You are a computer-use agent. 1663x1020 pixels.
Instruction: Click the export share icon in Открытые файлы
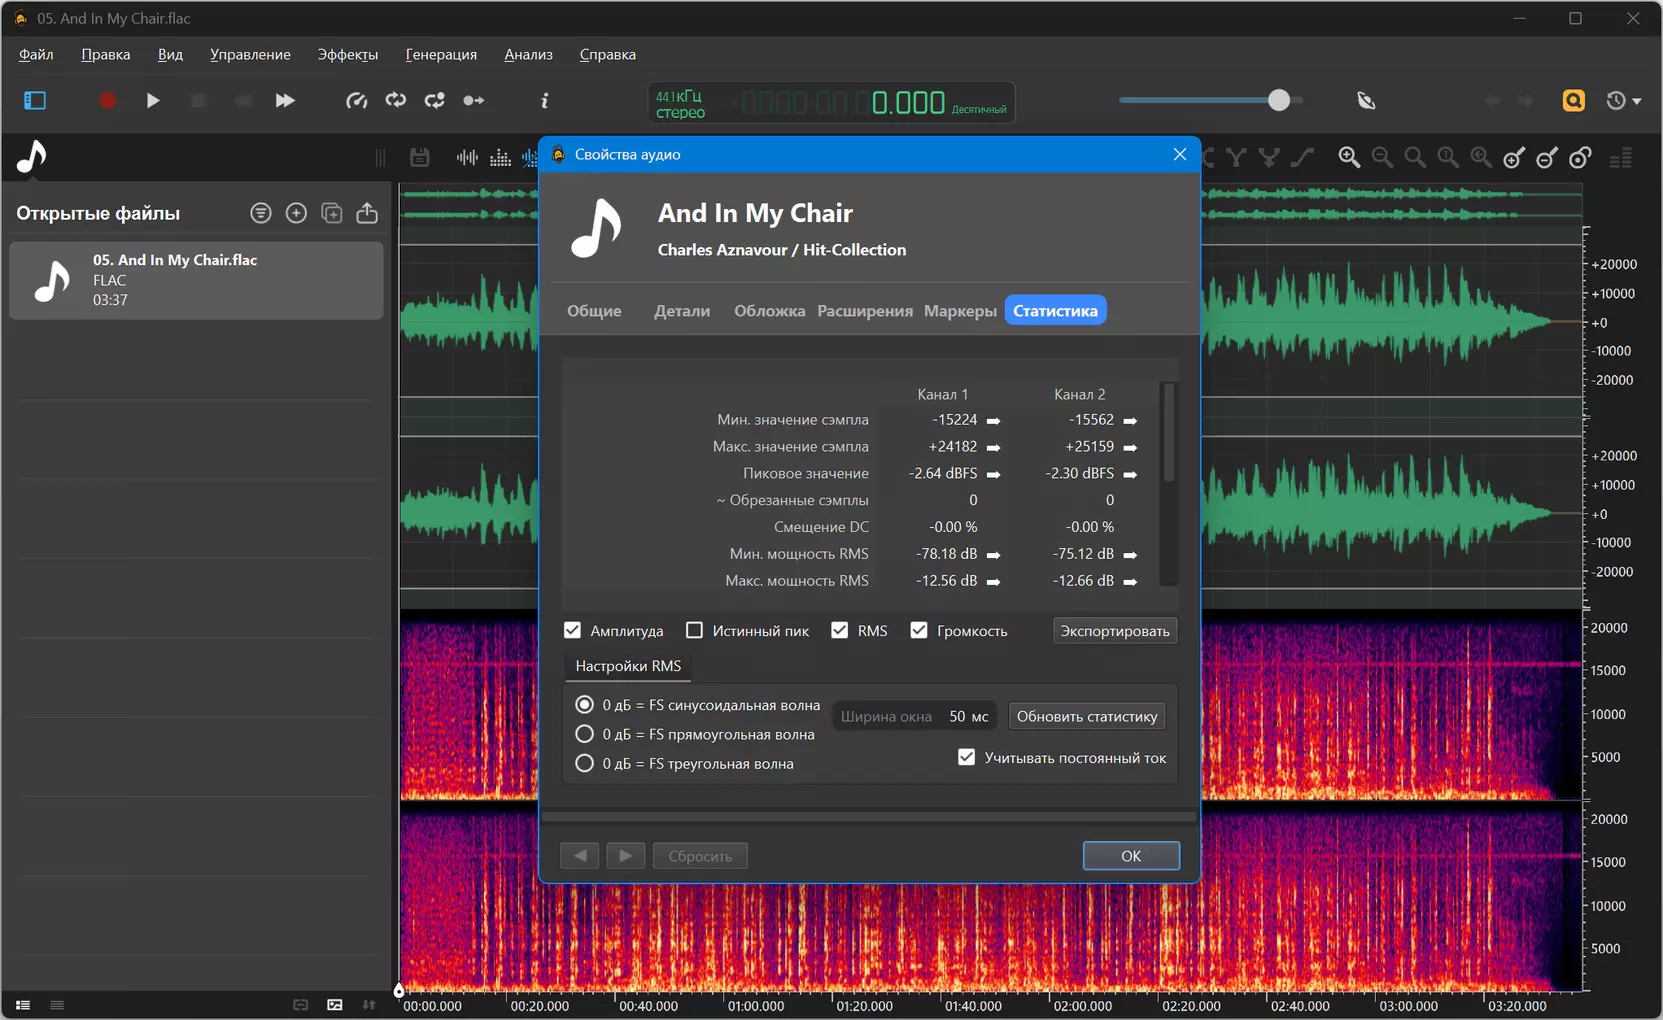(x=367, y=213)
